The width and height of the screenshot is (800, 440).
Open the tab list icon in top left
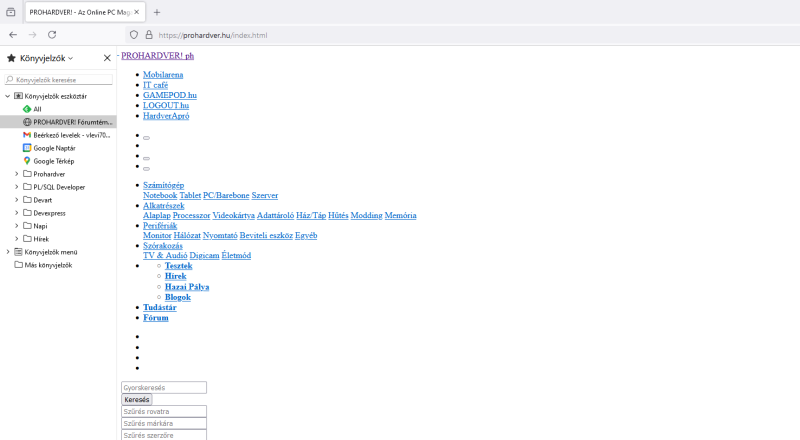[x=11, y=12]
